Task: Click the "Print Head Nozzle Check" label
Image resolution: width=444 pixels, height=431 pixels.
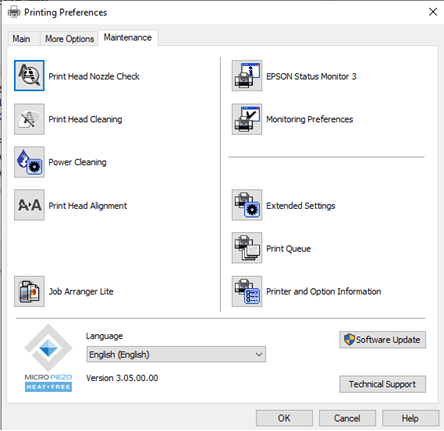Action: point(94,76)
